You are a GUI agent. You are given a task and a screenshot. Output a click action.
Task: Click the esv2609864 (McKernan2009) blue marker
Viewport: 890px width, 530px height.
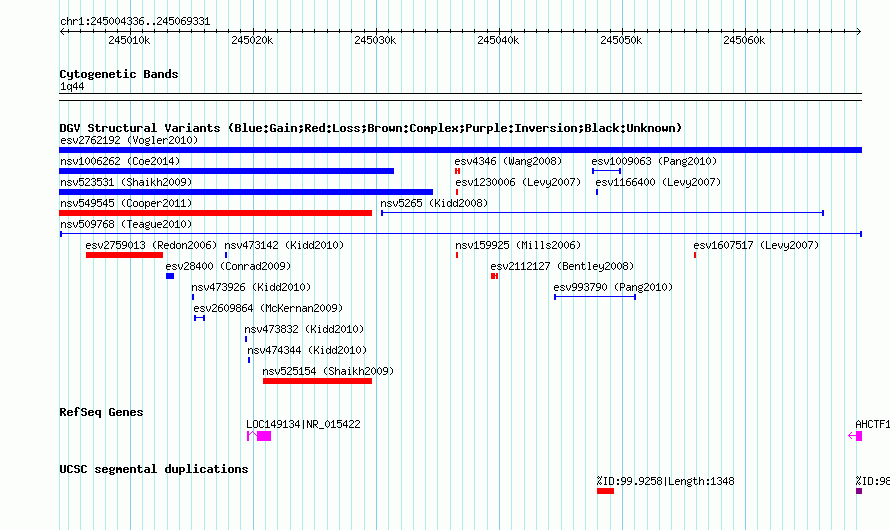199,318
